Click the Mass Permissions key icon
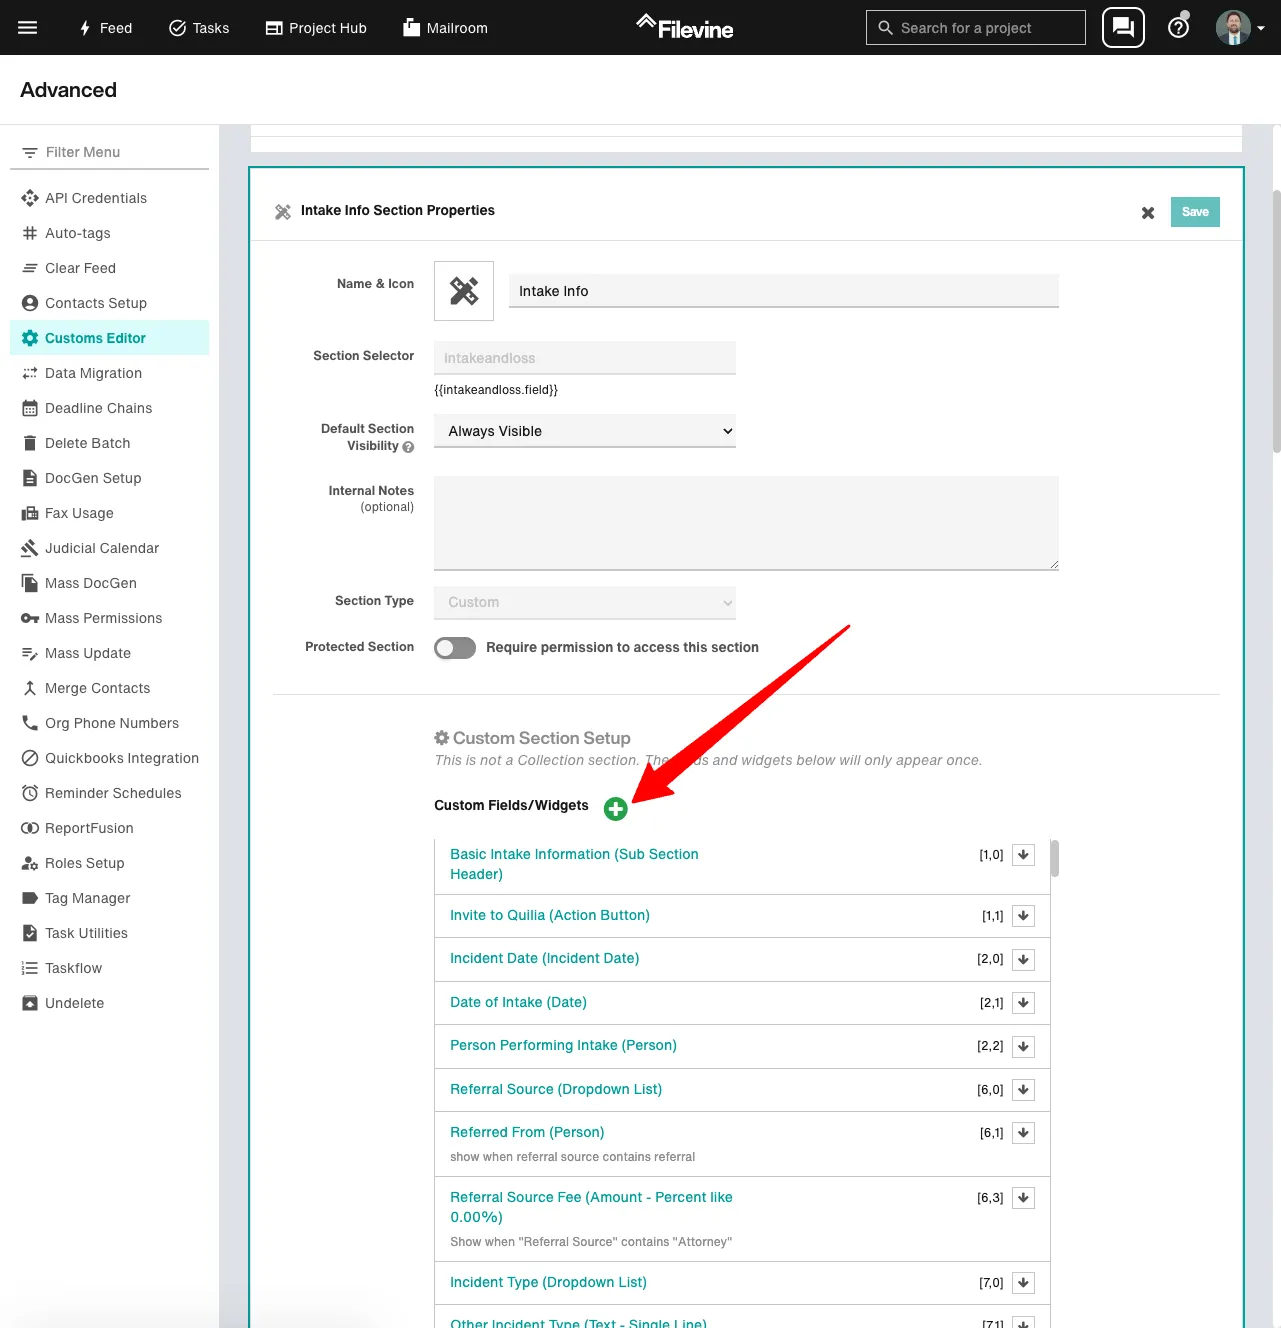 pos(30,618)
